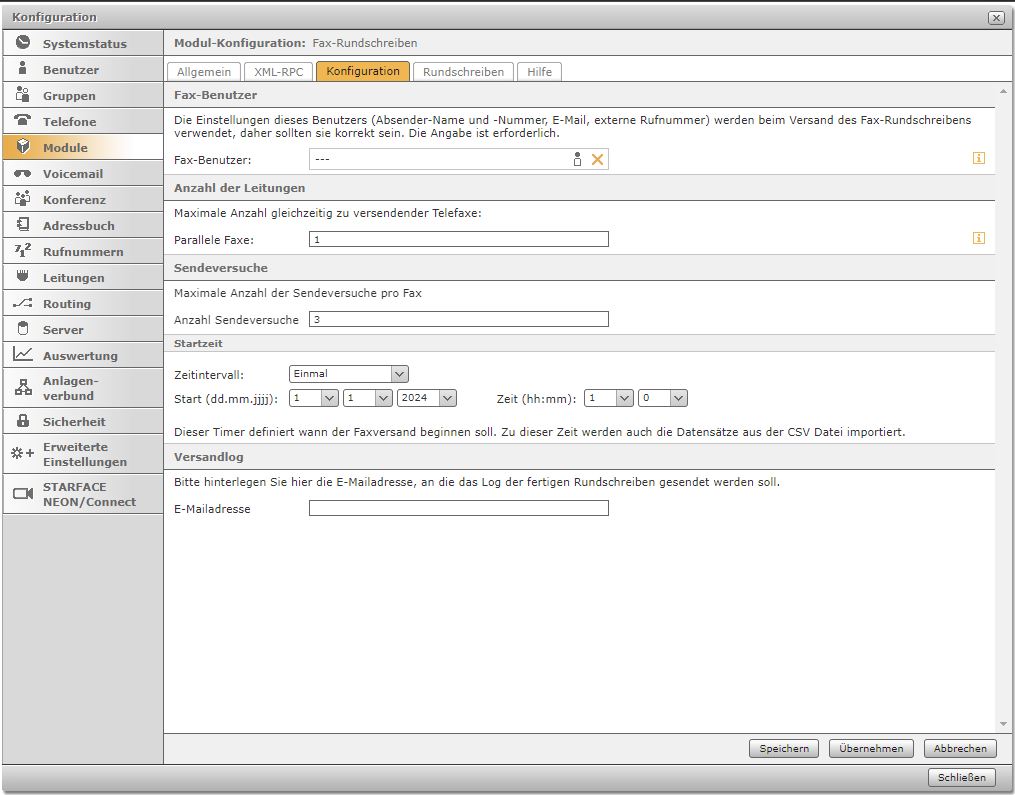The width and height of the screenshot is (1015, 795).
Task: Go to Adressbuch in the sidebar
Action: point(83,226)
